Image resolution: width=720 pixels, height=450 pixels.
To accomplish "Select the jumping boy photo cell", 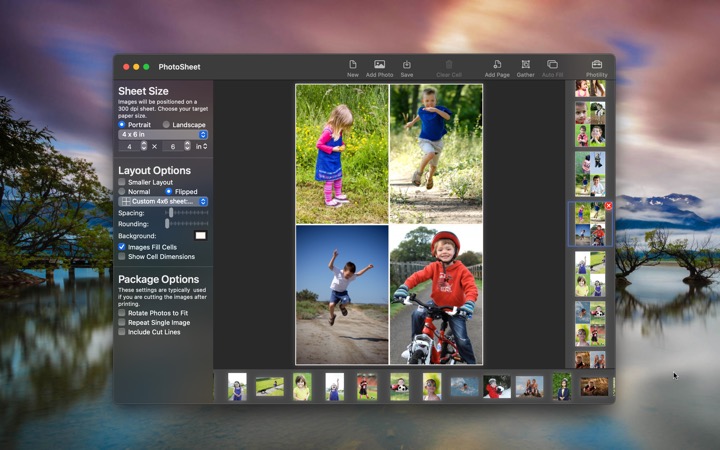I will pos(342,294).
